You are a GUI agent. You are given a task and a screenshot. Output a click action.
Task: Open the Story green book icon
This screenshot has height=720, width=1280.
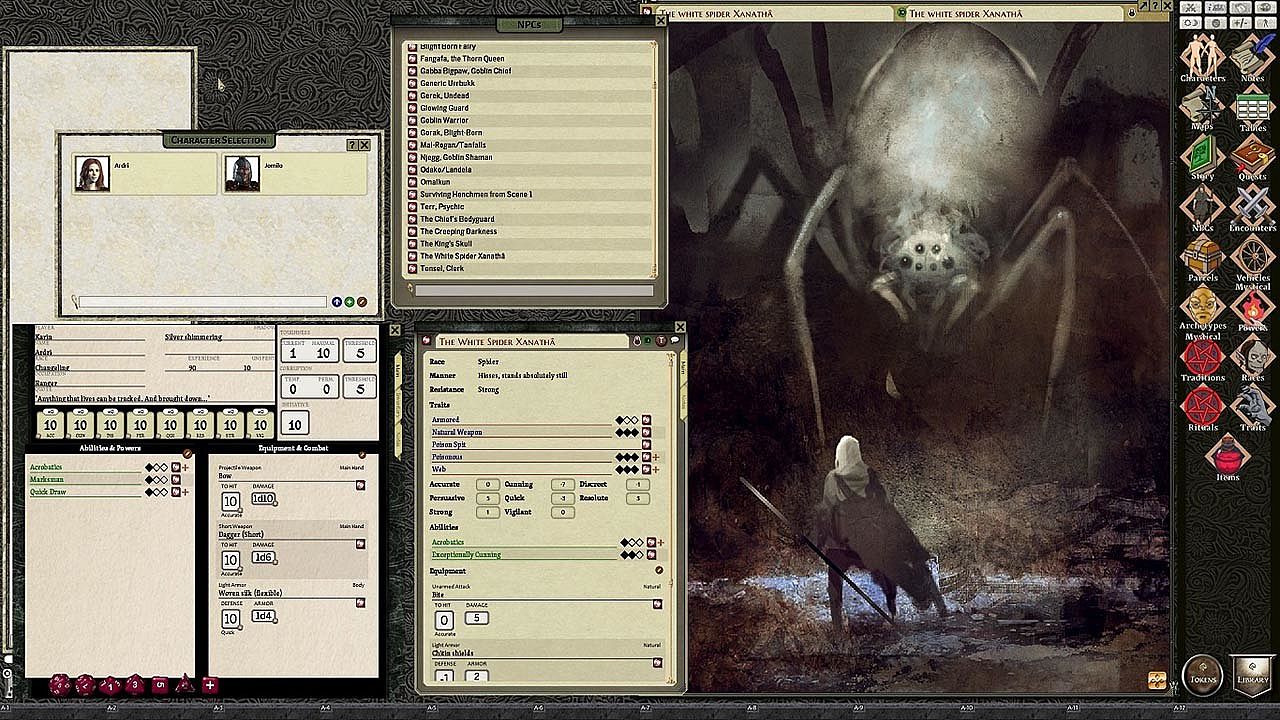(1202, 158)
